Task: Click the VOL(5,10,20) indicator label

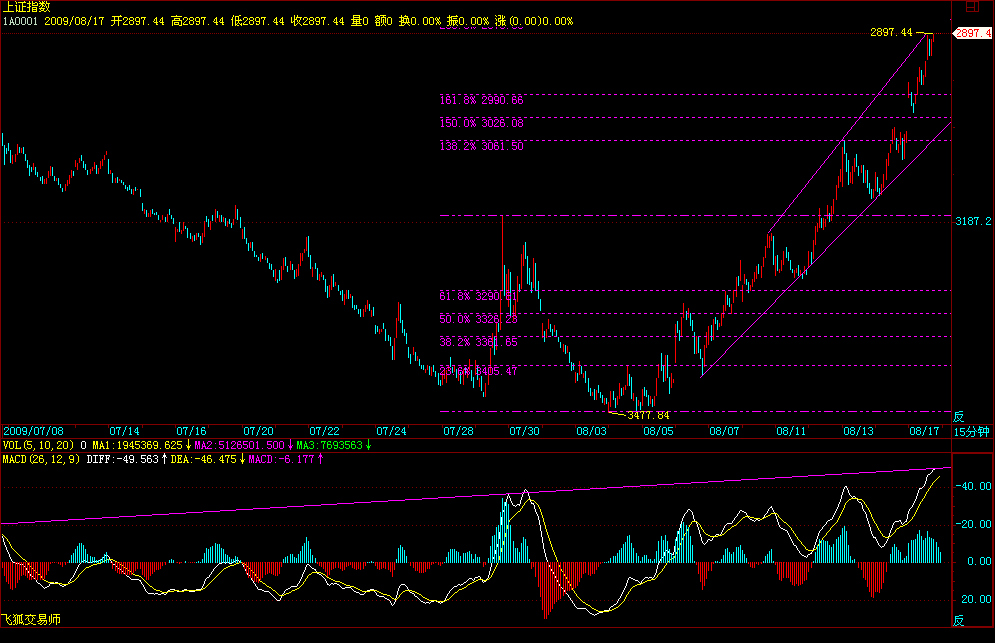Action: pos(38,445)
